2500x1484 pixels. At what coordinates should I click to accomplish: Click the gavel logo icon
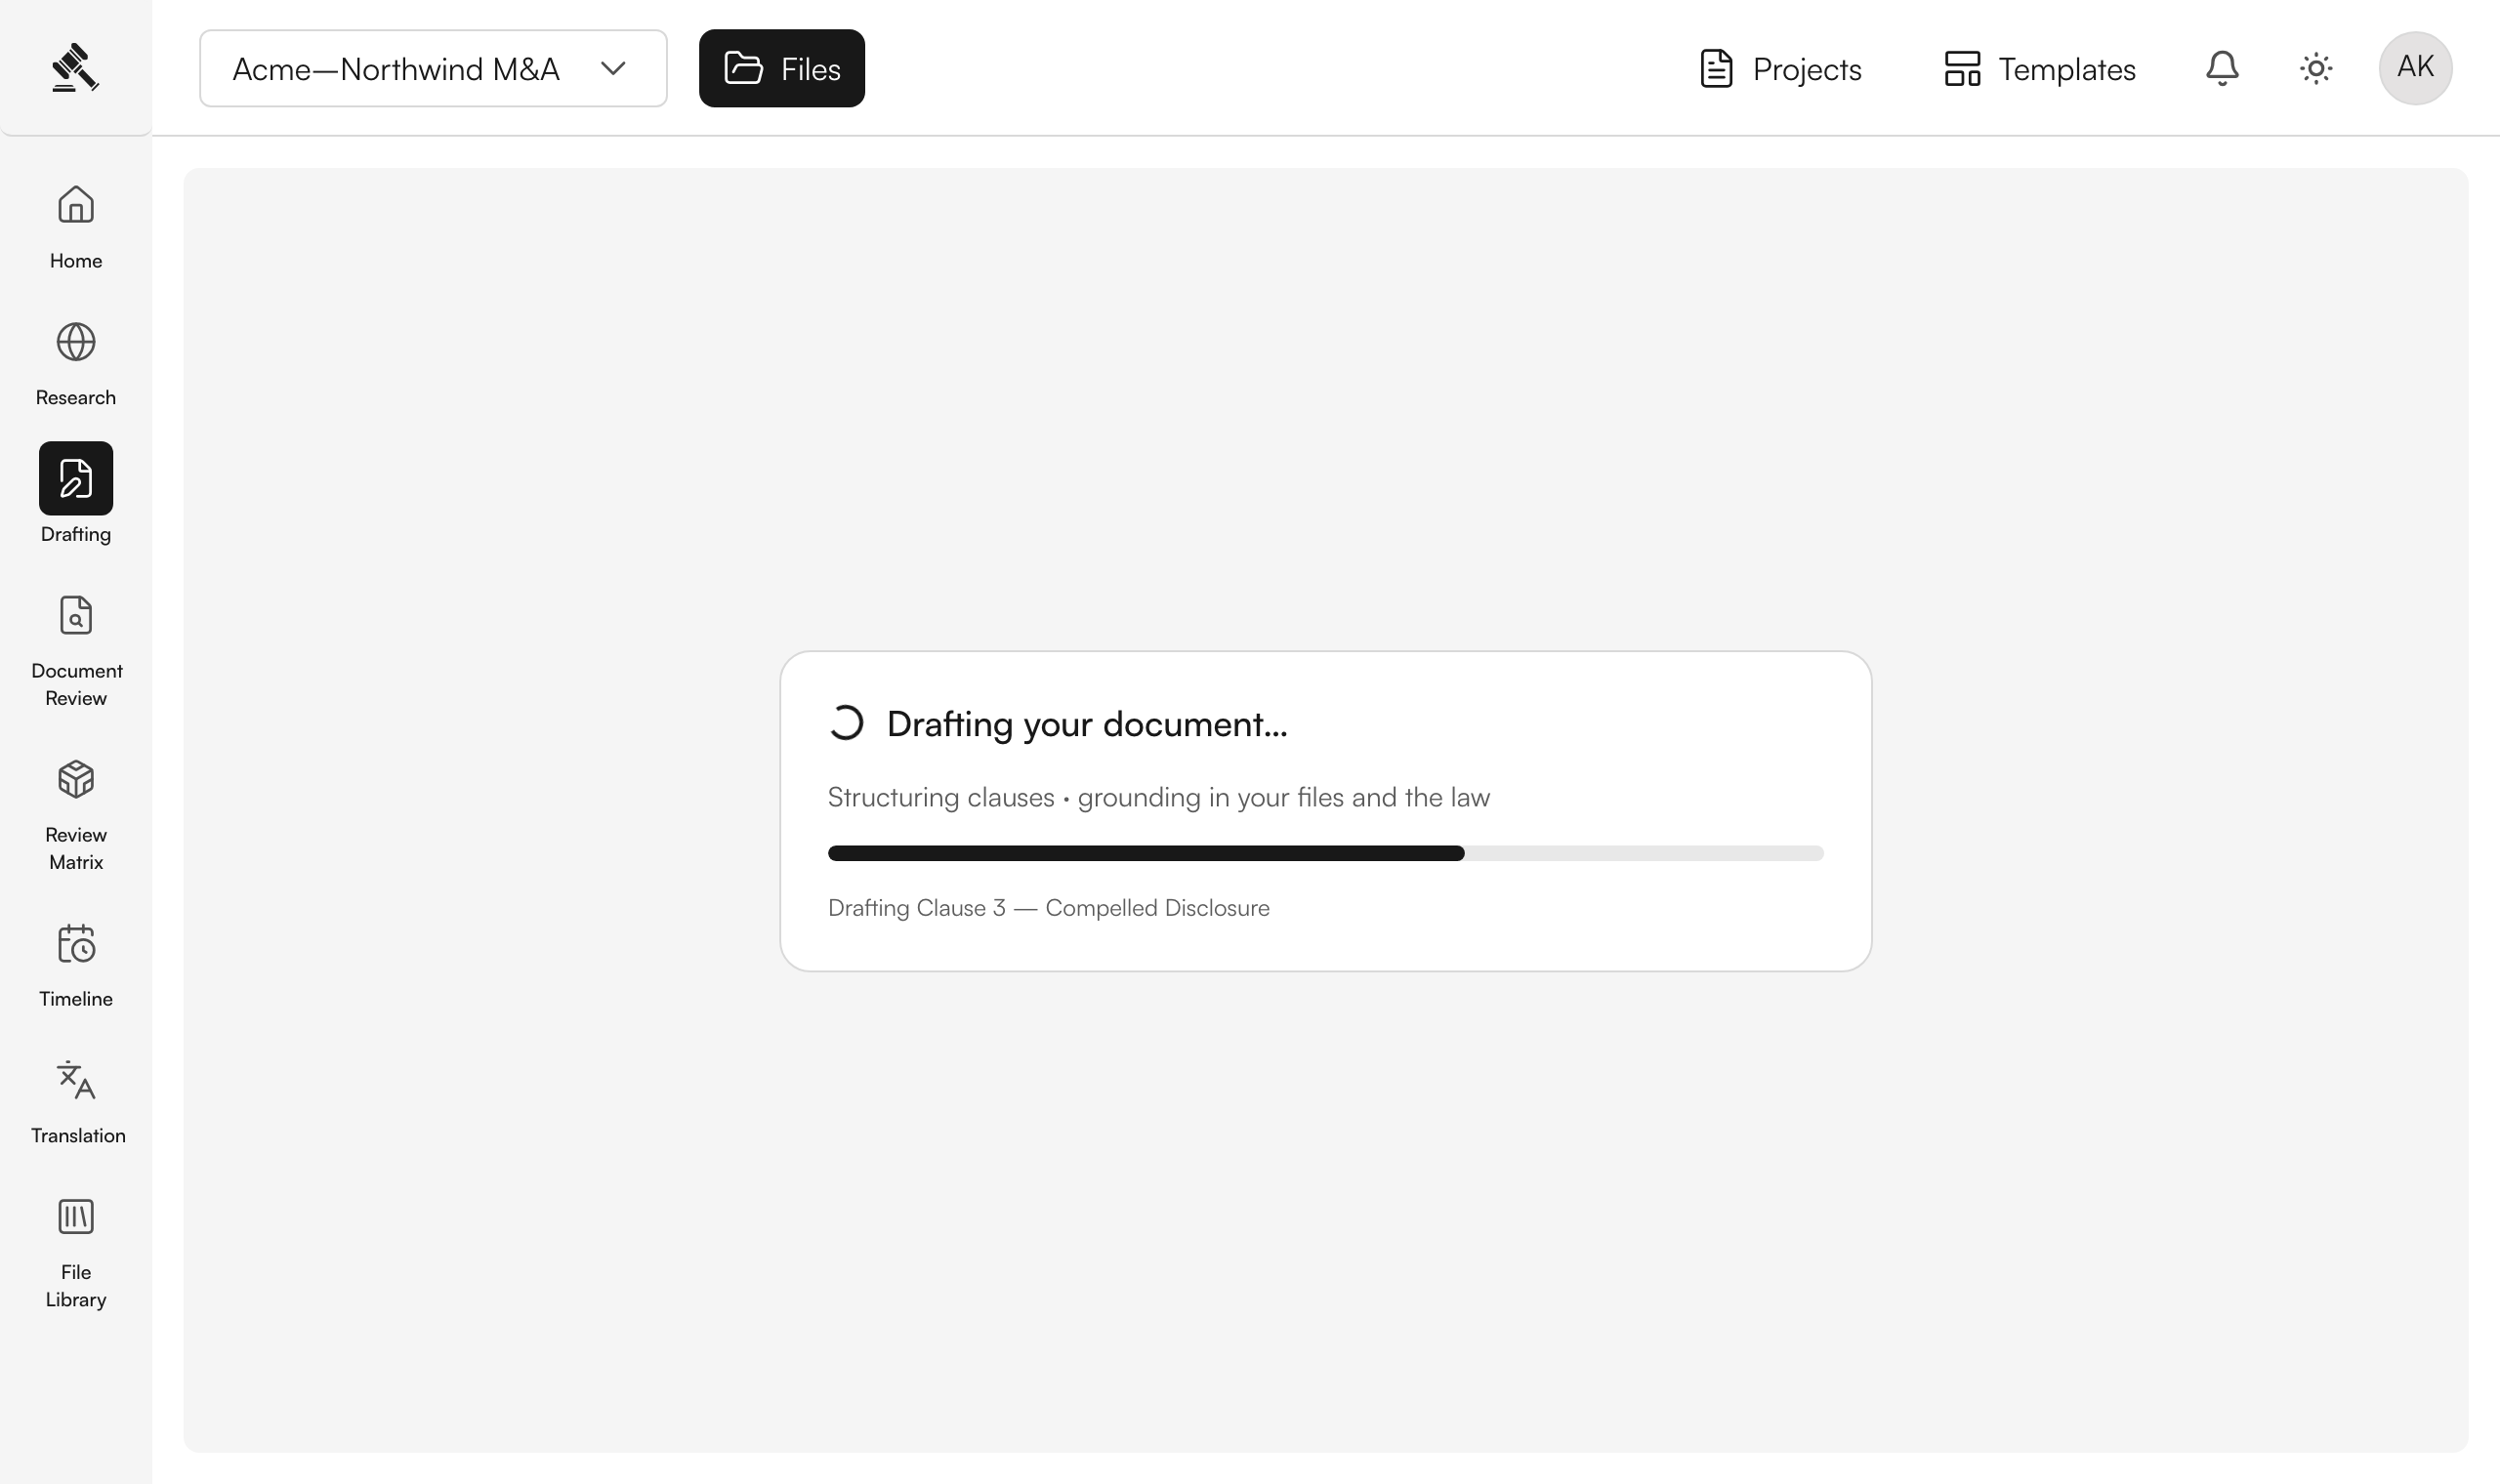(x=76, y=67)
